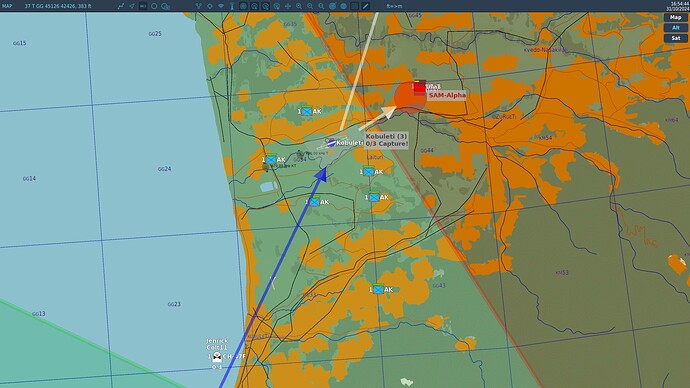This screenshot has width=690, height=388.
Task: Select the Kobuleti airfield icon
Action: 331,143
